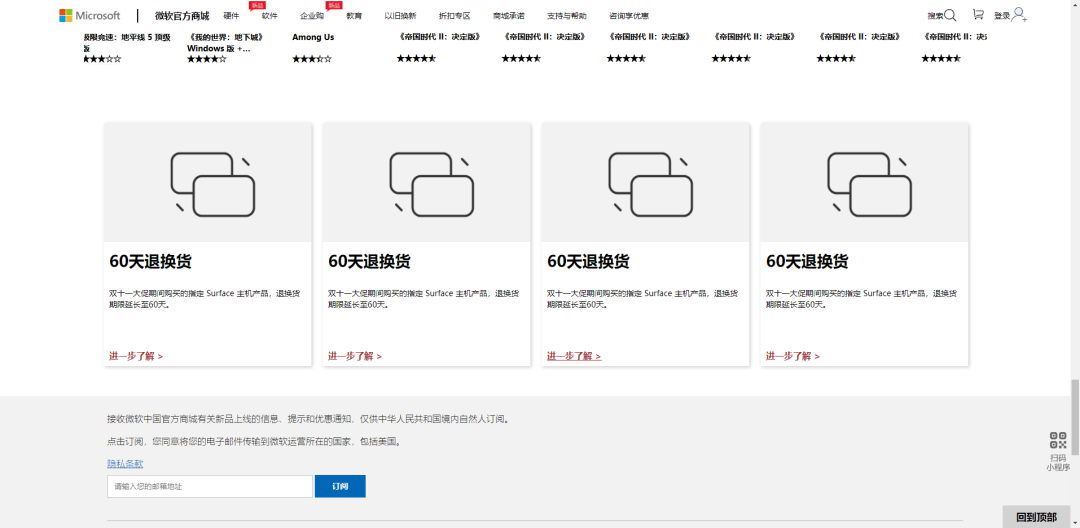Image resolution: width=1080 pixels, height=528 pixels.
Task: Open the 企业购 menu
Action: pyautogui.click(x=312, y=16)
